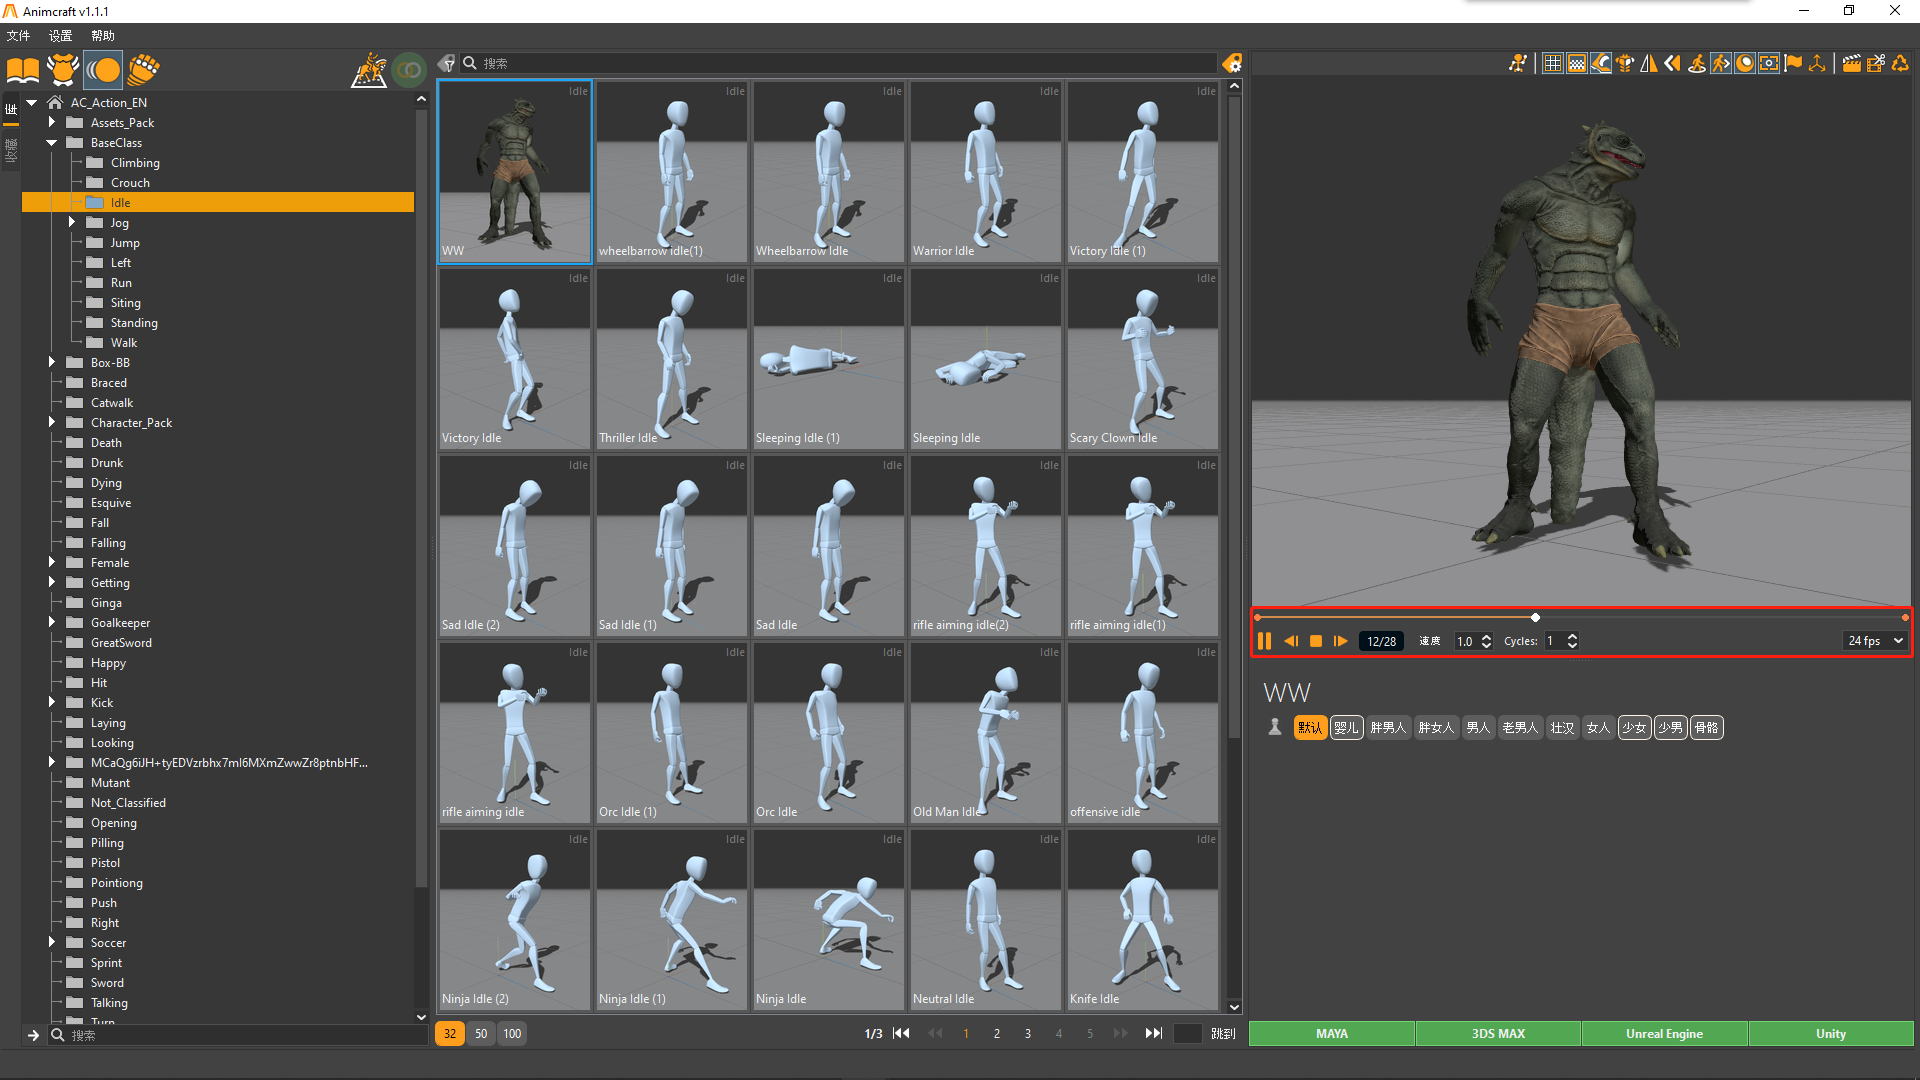This screenshot has width=1920, height=1080.
Task: Click the horse rider statue icon
Action: 369,70
